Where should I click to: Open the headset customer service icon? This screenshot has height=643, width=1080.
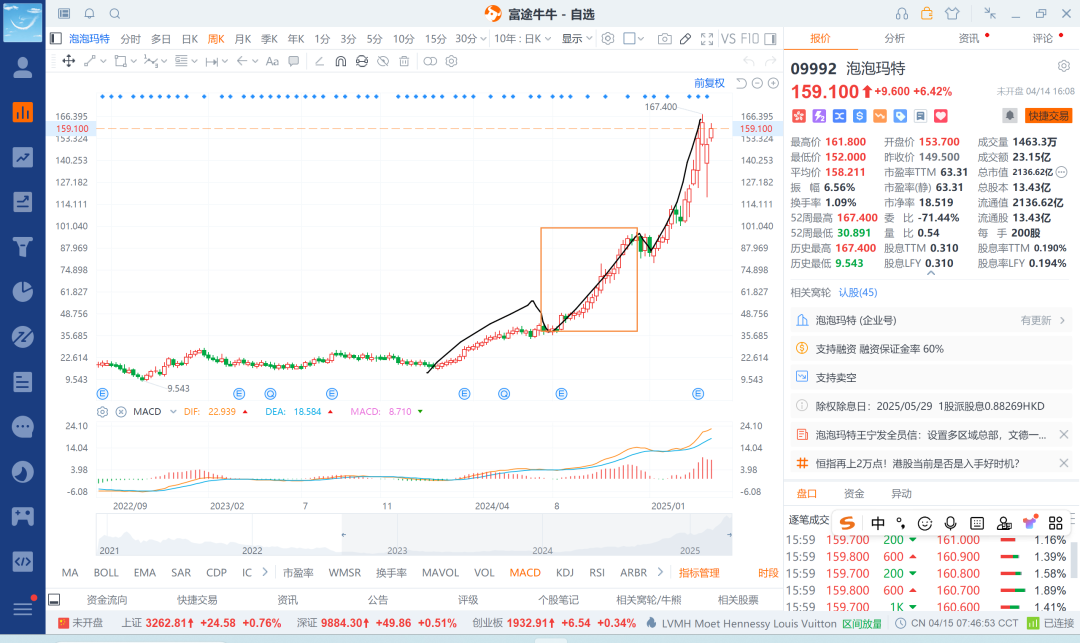[902, 14]
